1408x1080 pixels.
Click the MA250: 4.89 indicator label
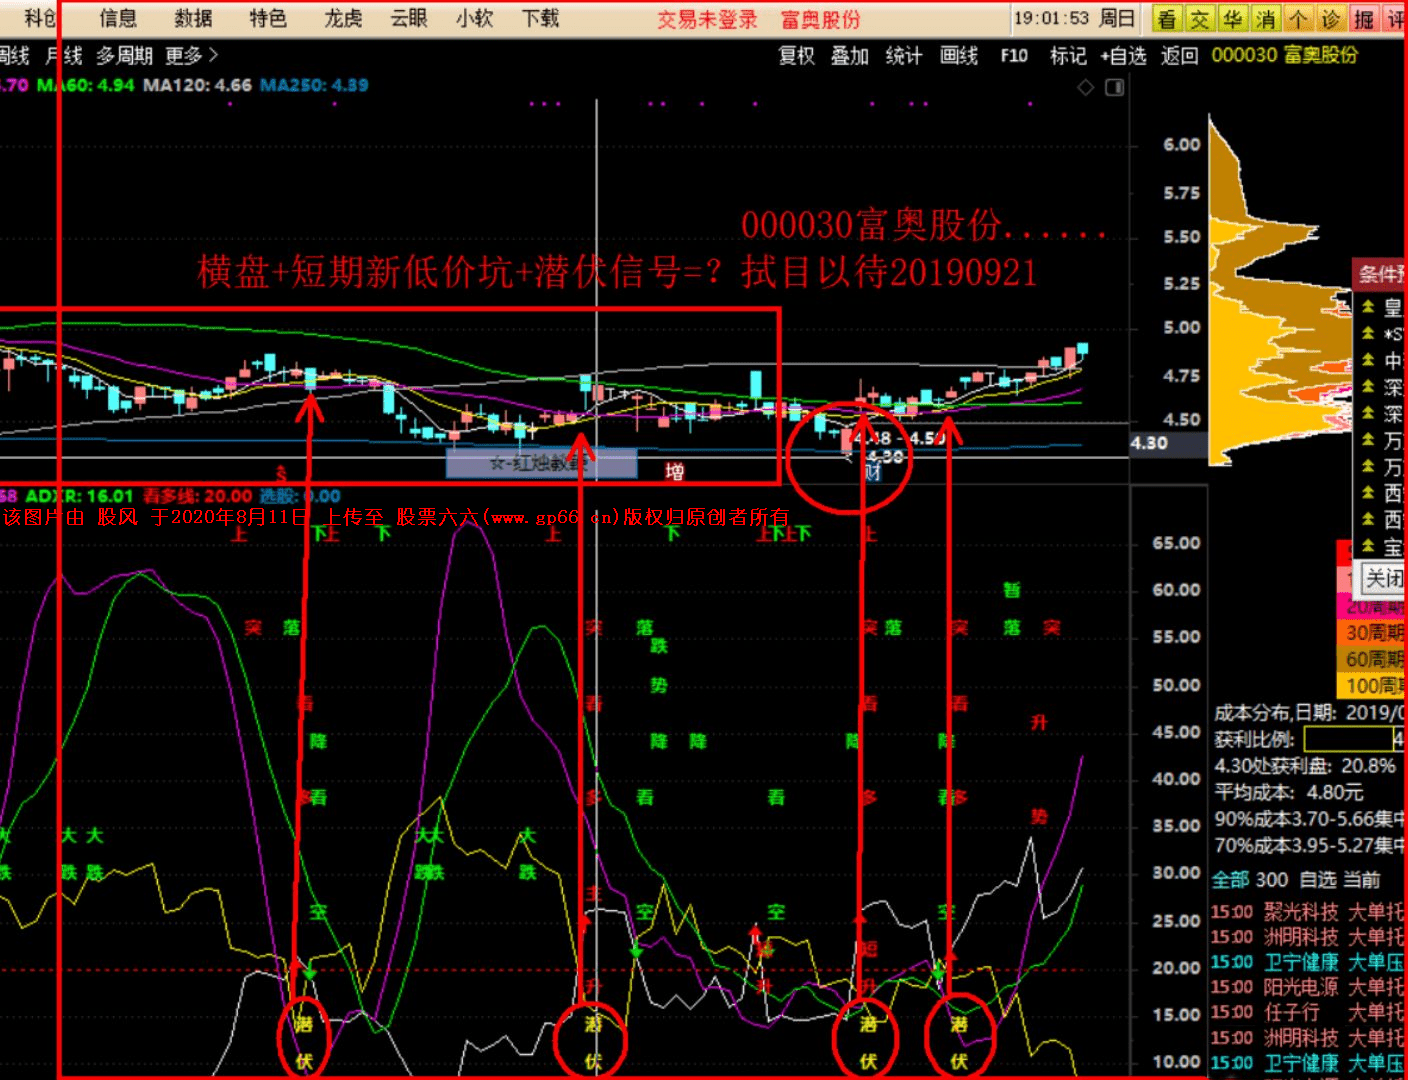coord(314,85)
